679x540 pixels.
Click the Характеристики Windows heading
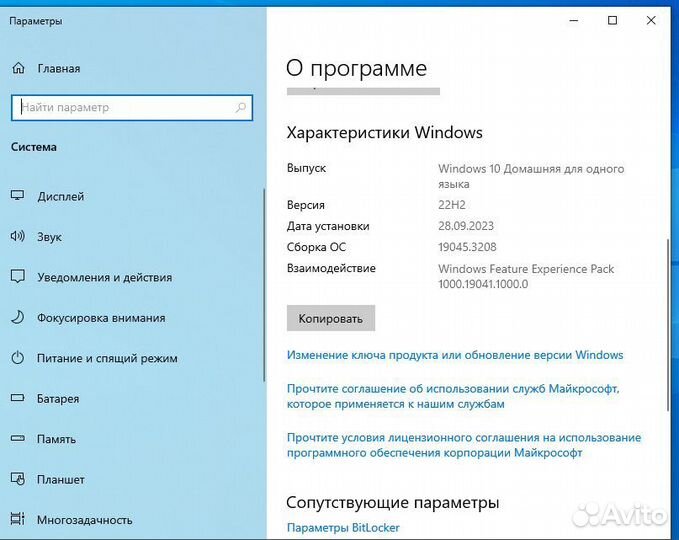point(385,133)
